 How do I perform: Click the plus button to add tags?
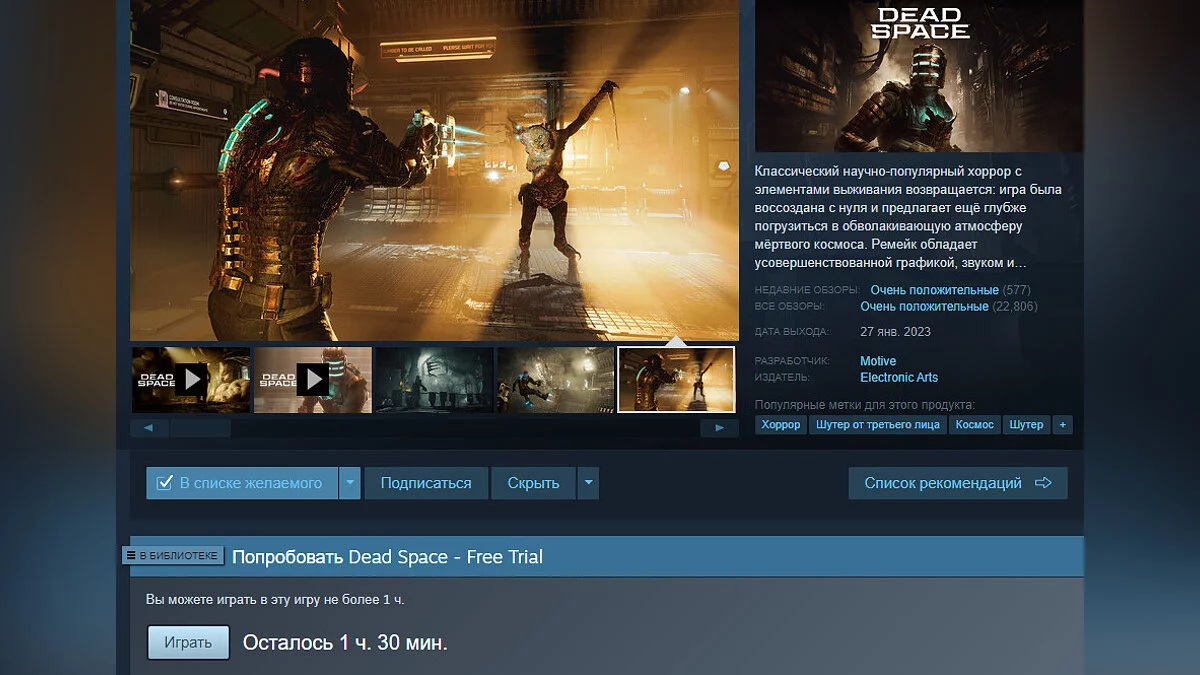(x=1062, y=425)
